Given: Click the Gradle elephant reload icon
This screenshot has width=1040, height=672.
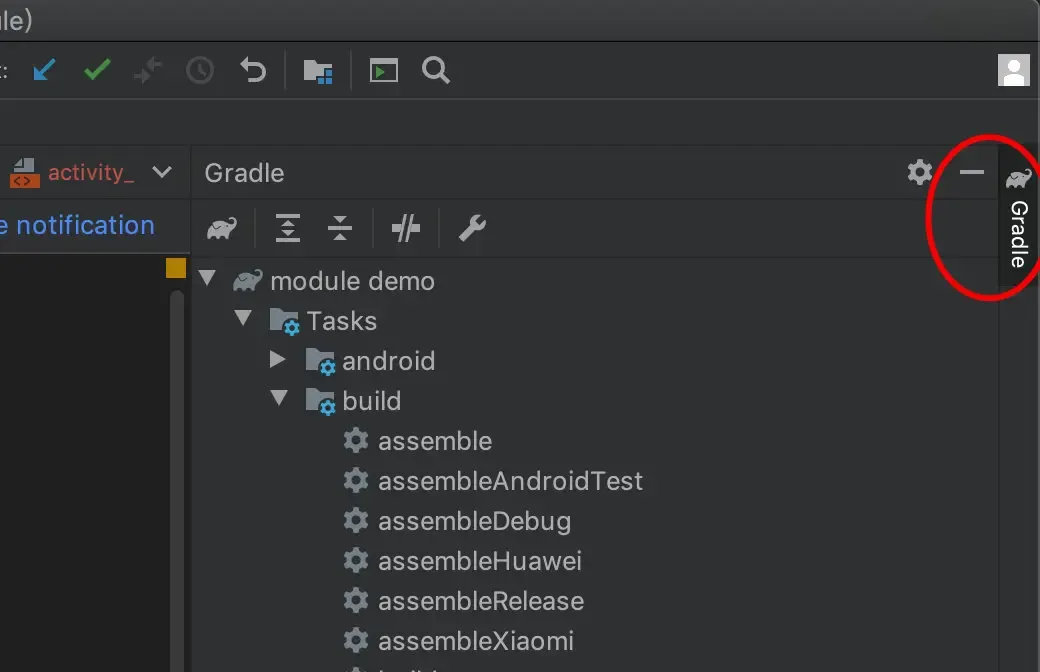Looking at the screenshot, I should tap(222, 229).
